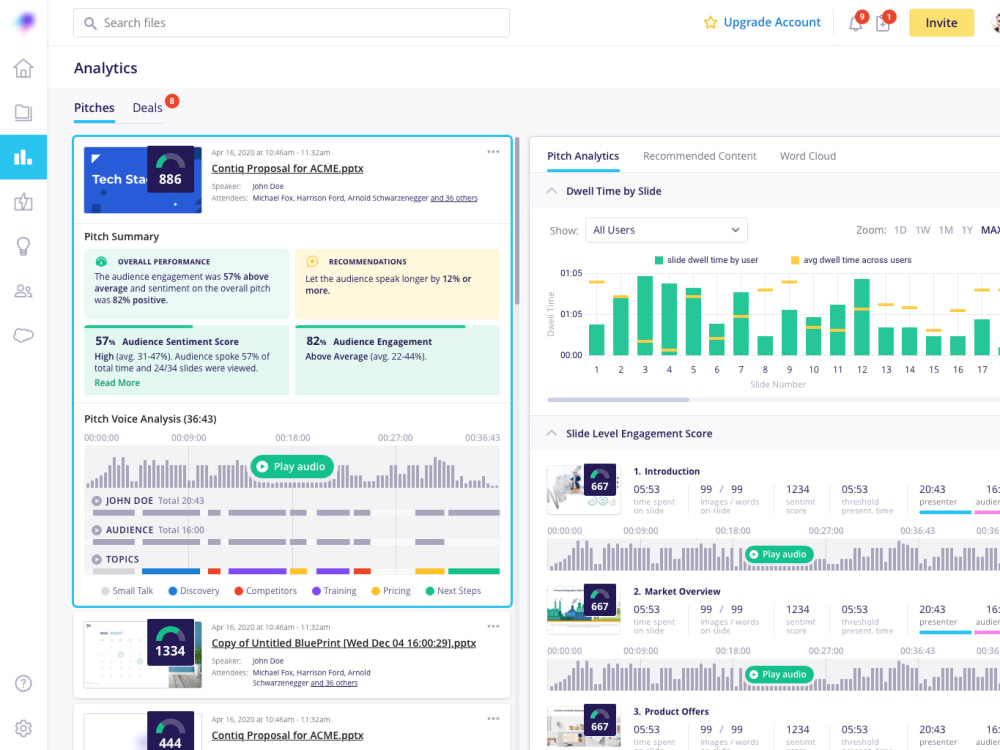Toggle avg dwell time across users legend
This screenshot has width=1000, height=750.
(x=851, y=260)
